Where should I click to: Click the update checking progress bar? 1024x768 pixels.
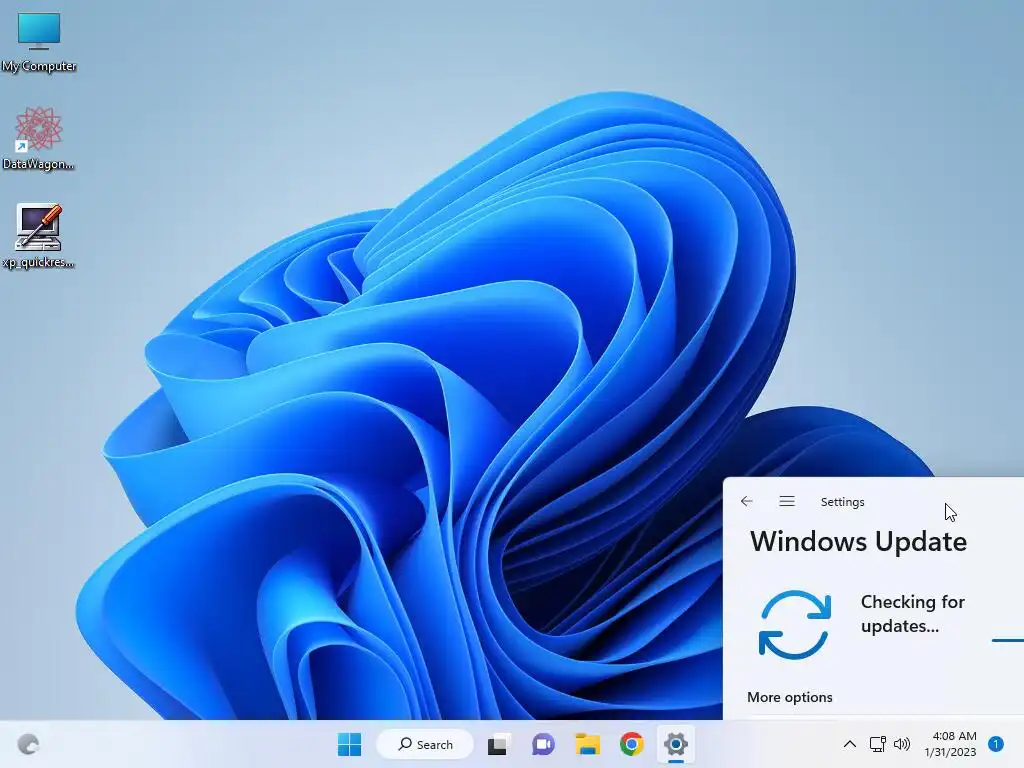(1008, 640)
